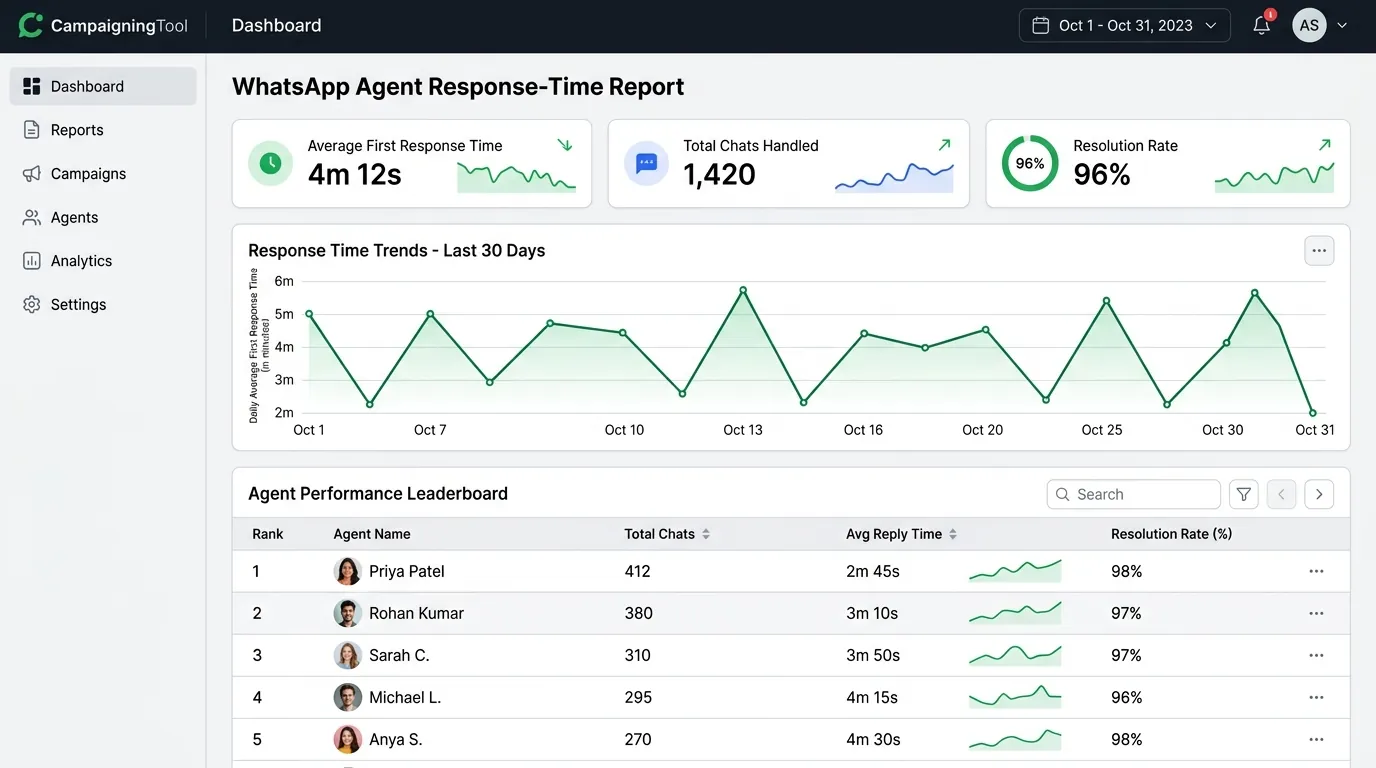Image resolution: width=1376 pixels, height=768 pixels.
Task: Click agent name Anya S.
Action: point(396,739)
